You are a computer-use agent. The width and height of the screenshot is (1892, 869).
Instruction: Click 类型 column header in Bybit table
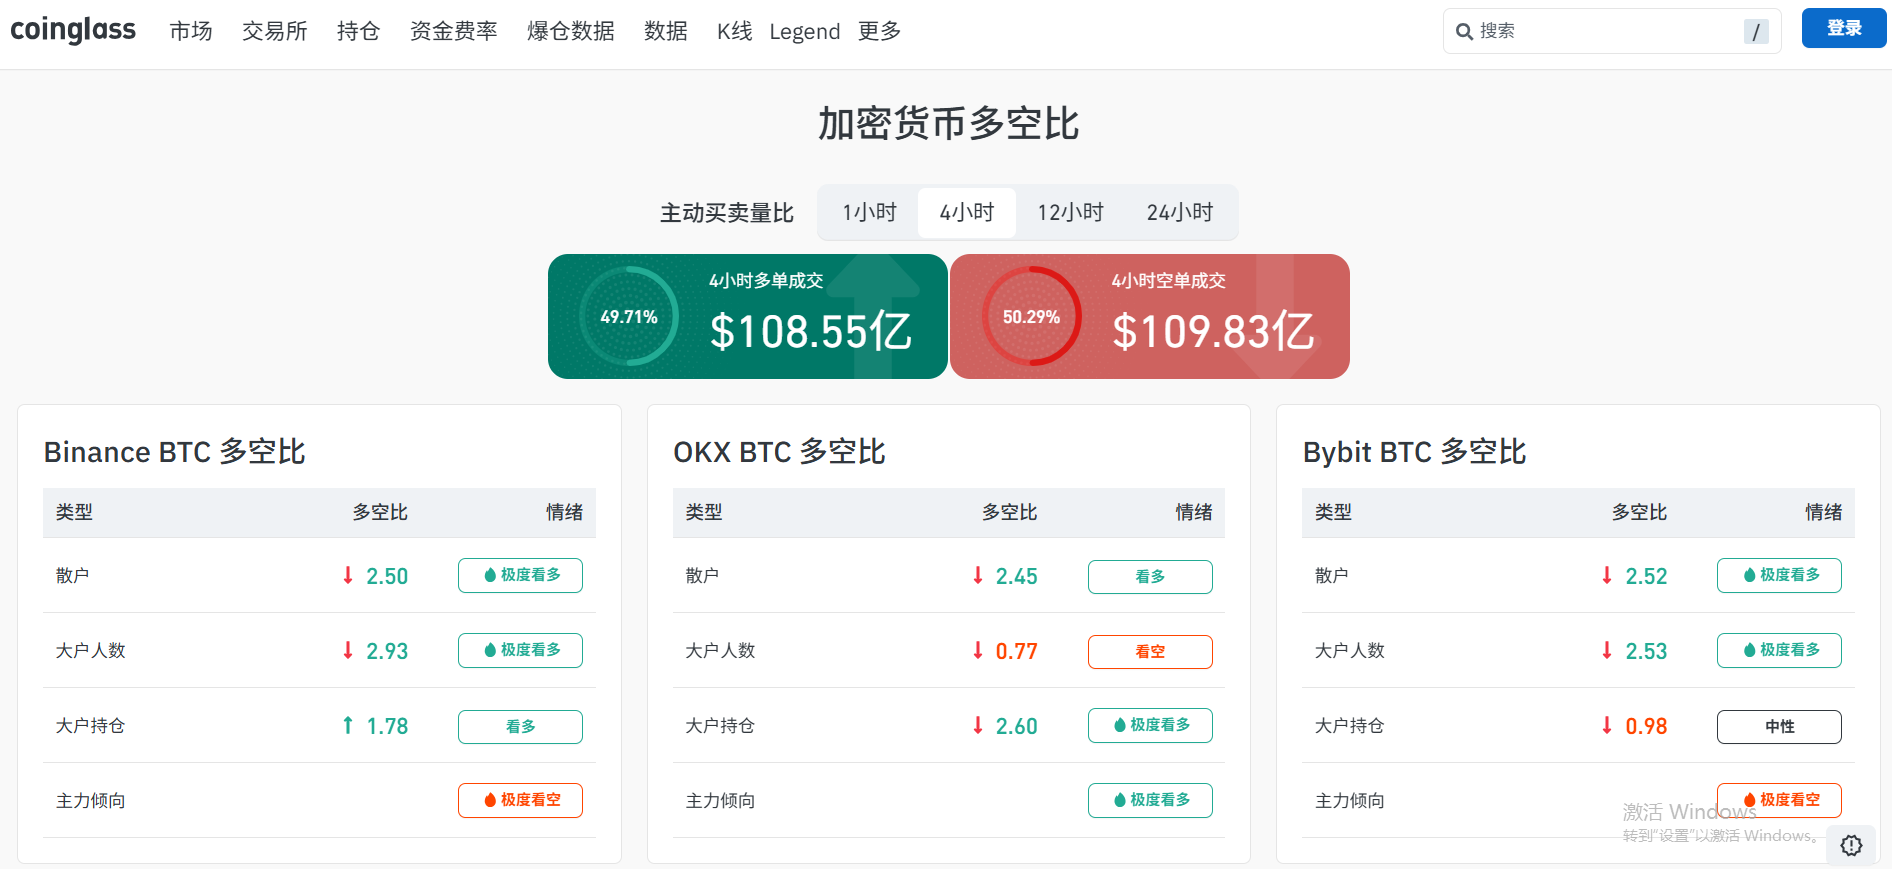tap(1333, 512)
